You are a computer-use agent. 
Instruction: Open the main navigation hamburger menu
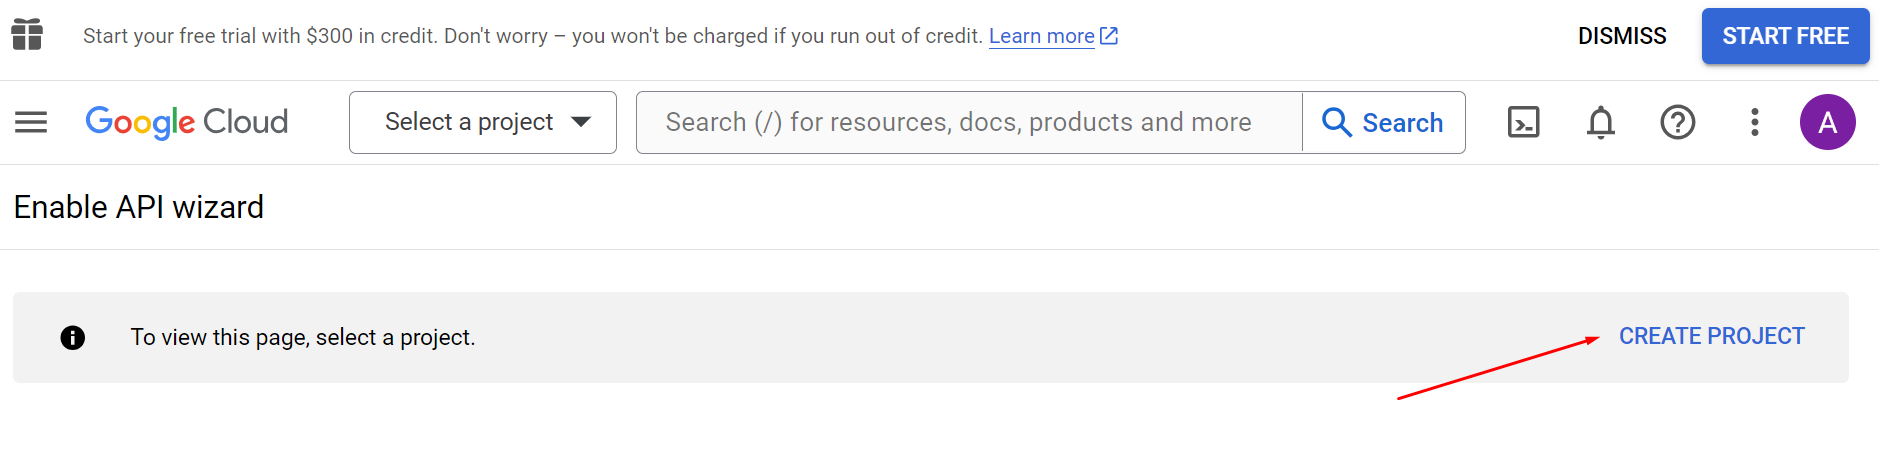pos(31,122)
